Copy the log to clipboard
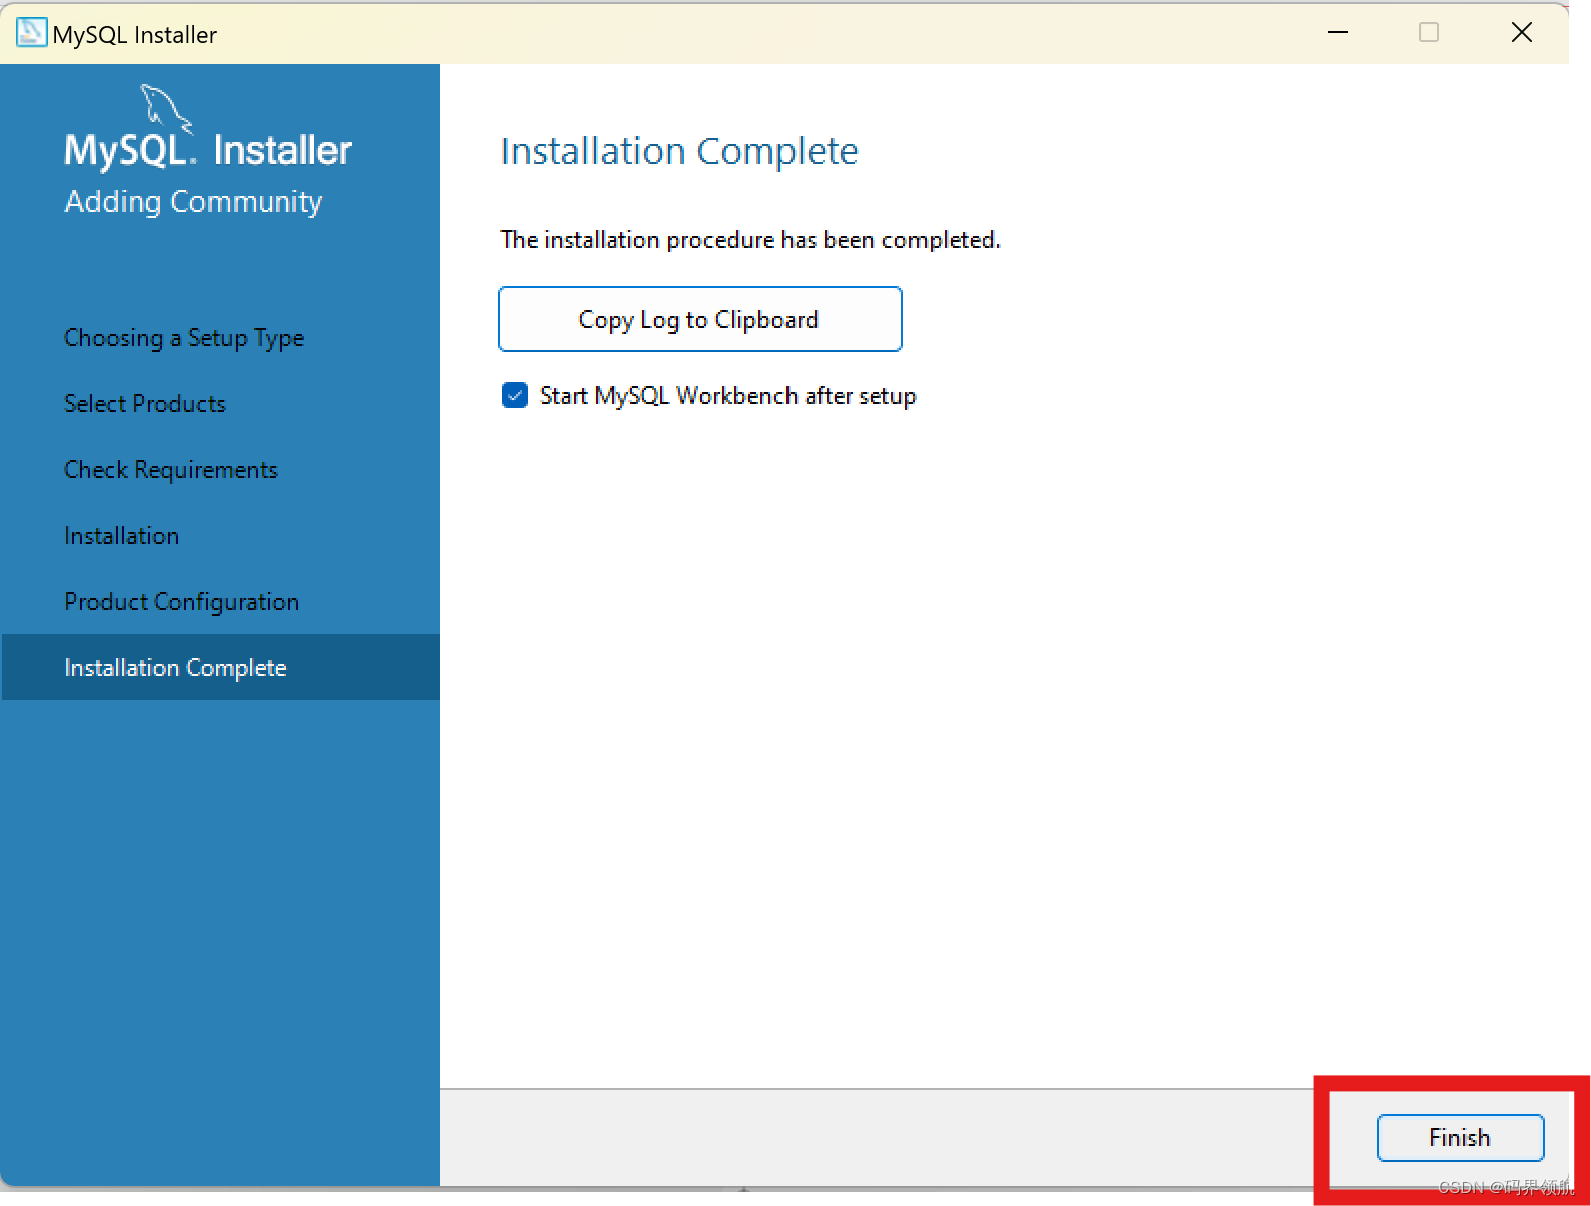Viewport: 1591px width, 1206px height. click(x=700, y=319)
